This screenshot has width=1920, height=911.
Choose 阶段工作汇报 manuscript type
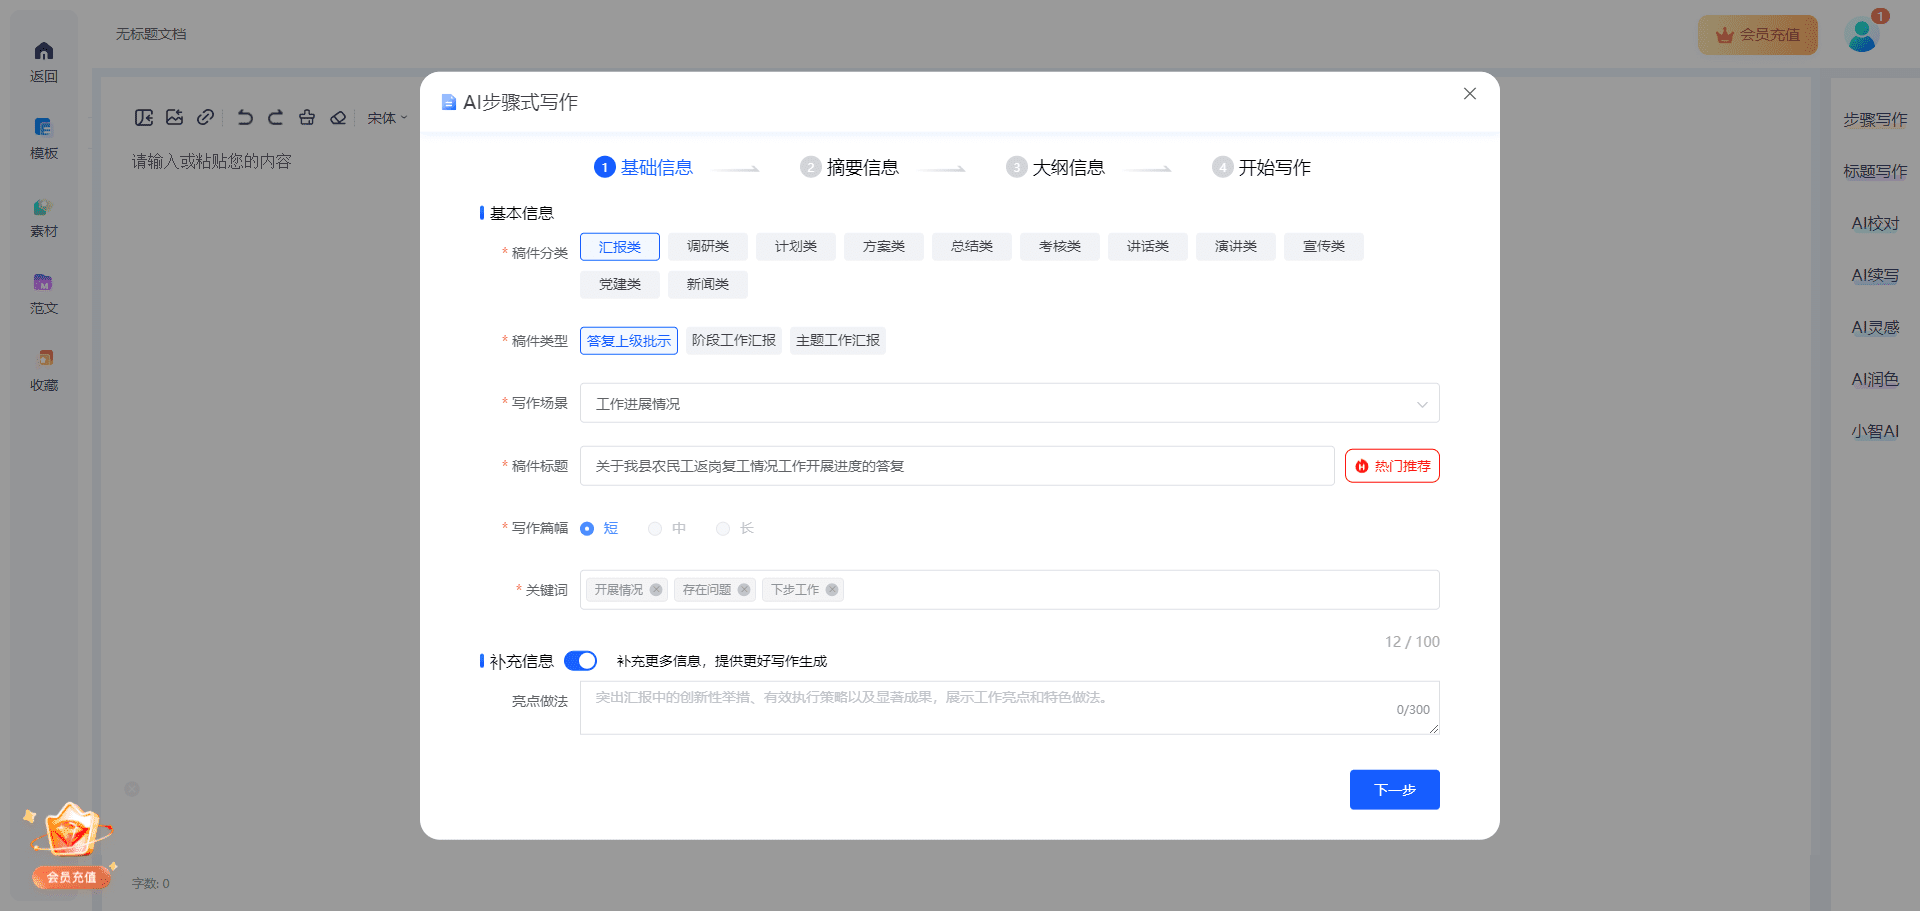point(734,341)
